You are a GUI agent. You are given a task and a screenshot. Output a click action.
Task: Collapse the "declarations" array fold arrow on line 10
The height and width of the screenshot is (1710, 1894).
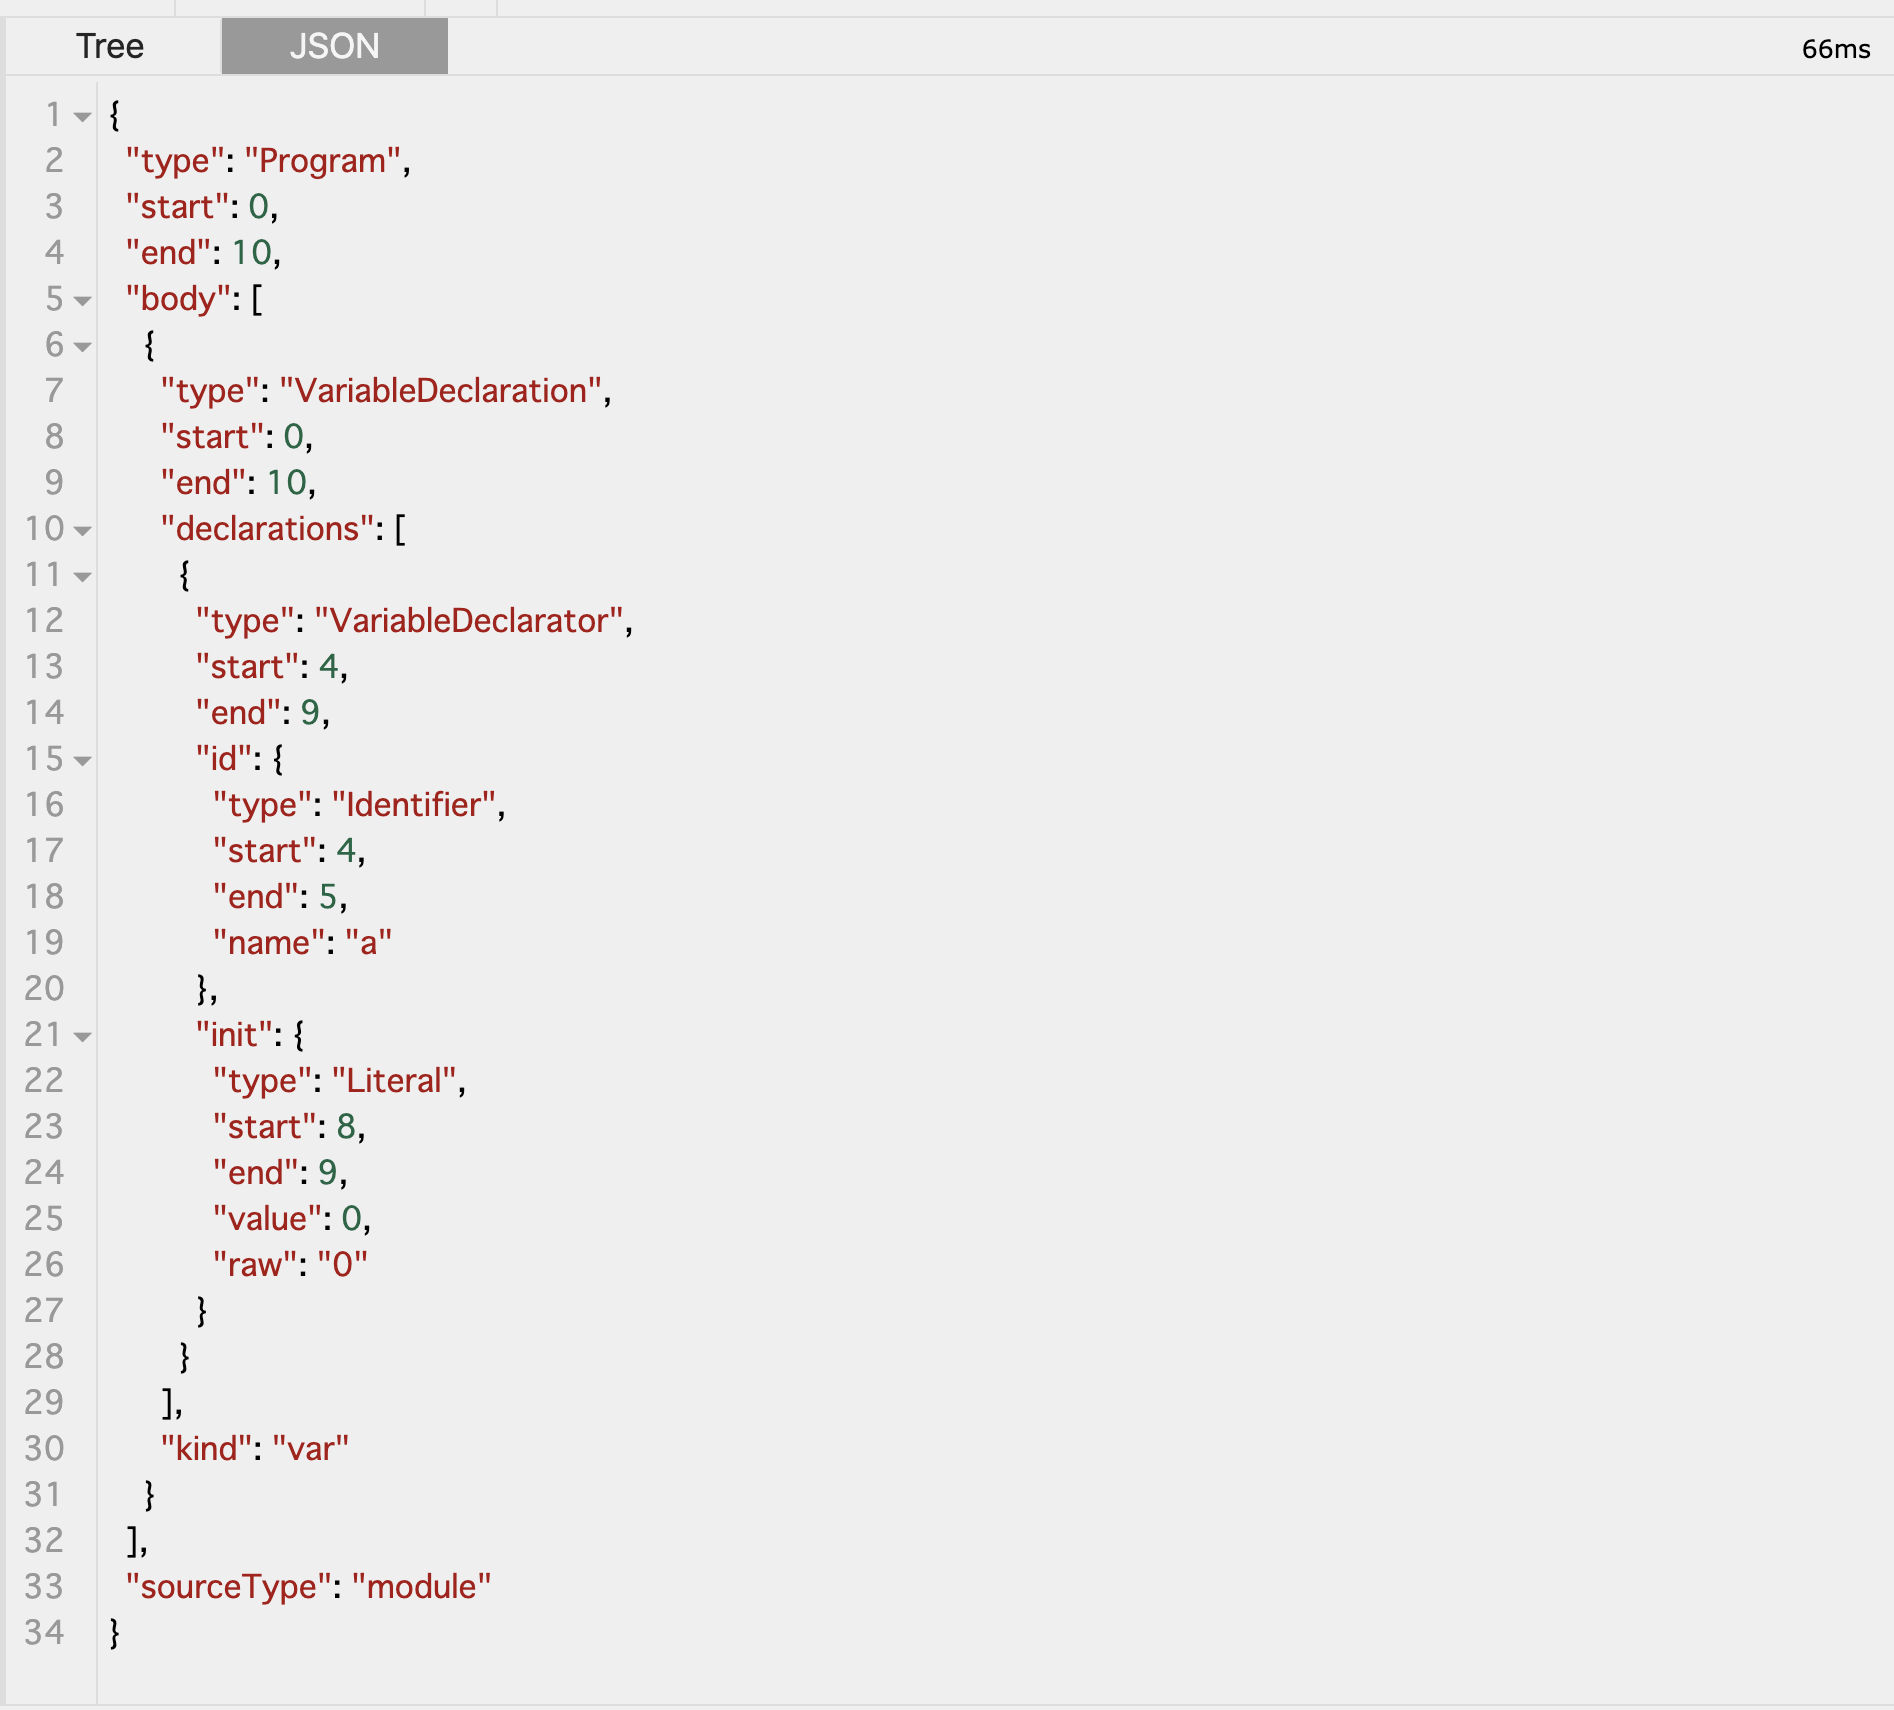[83, 531]
